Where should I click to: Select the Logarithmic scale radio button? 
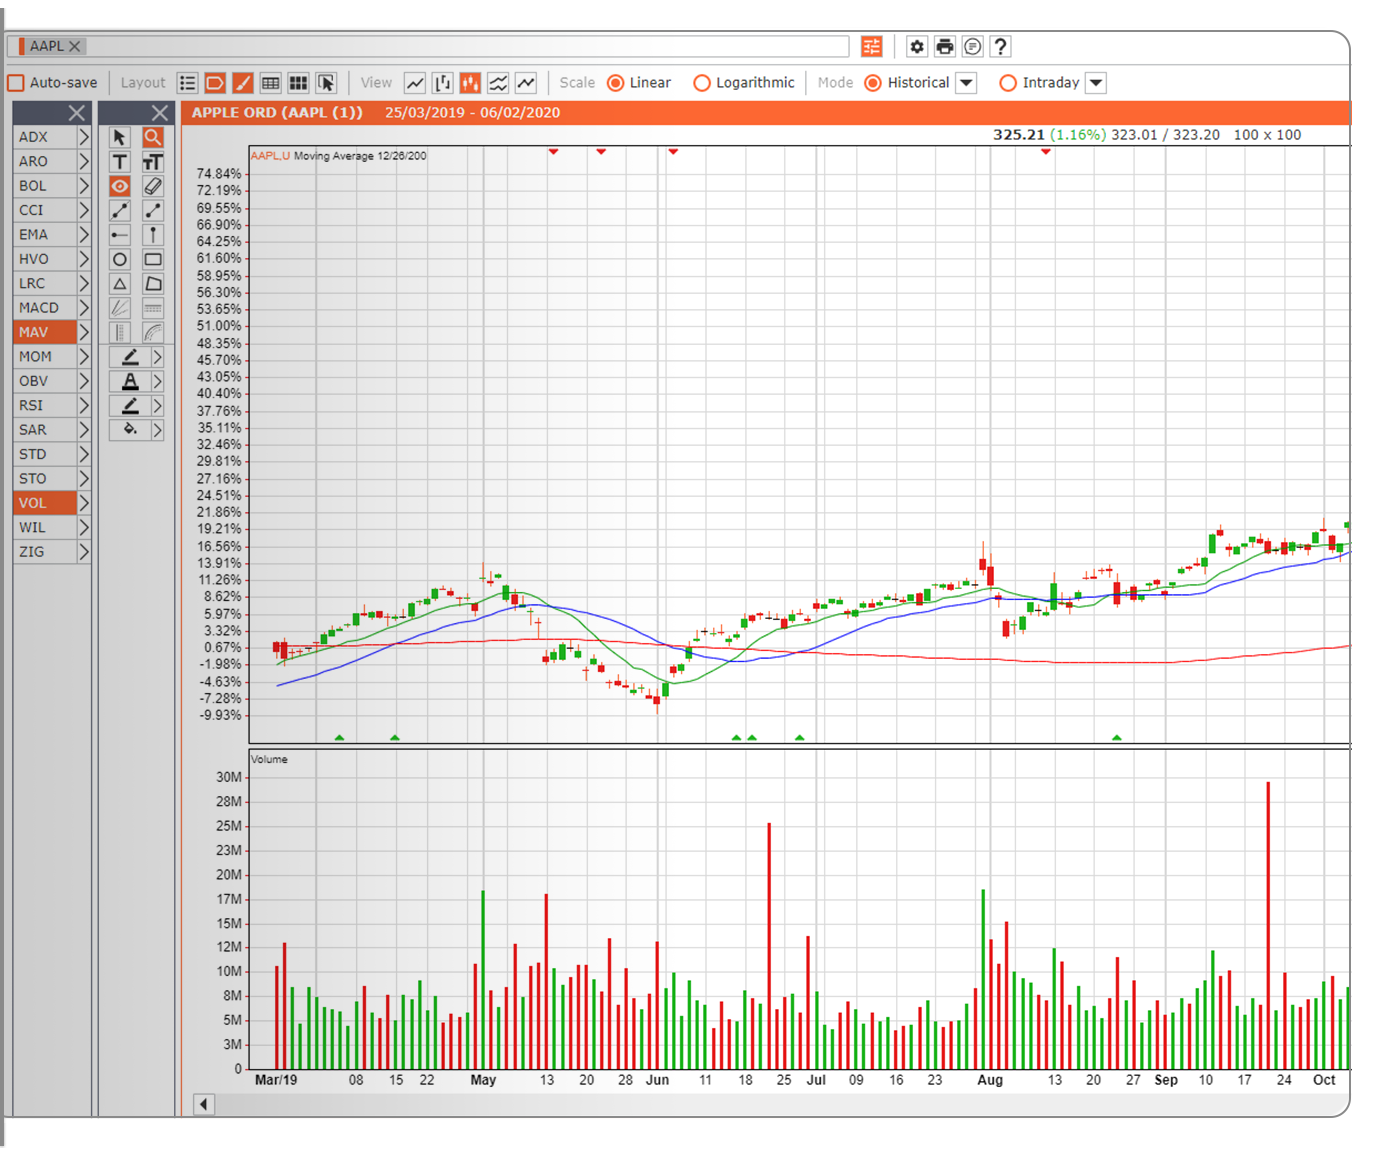pyautogui.click(x=702, y=83)
